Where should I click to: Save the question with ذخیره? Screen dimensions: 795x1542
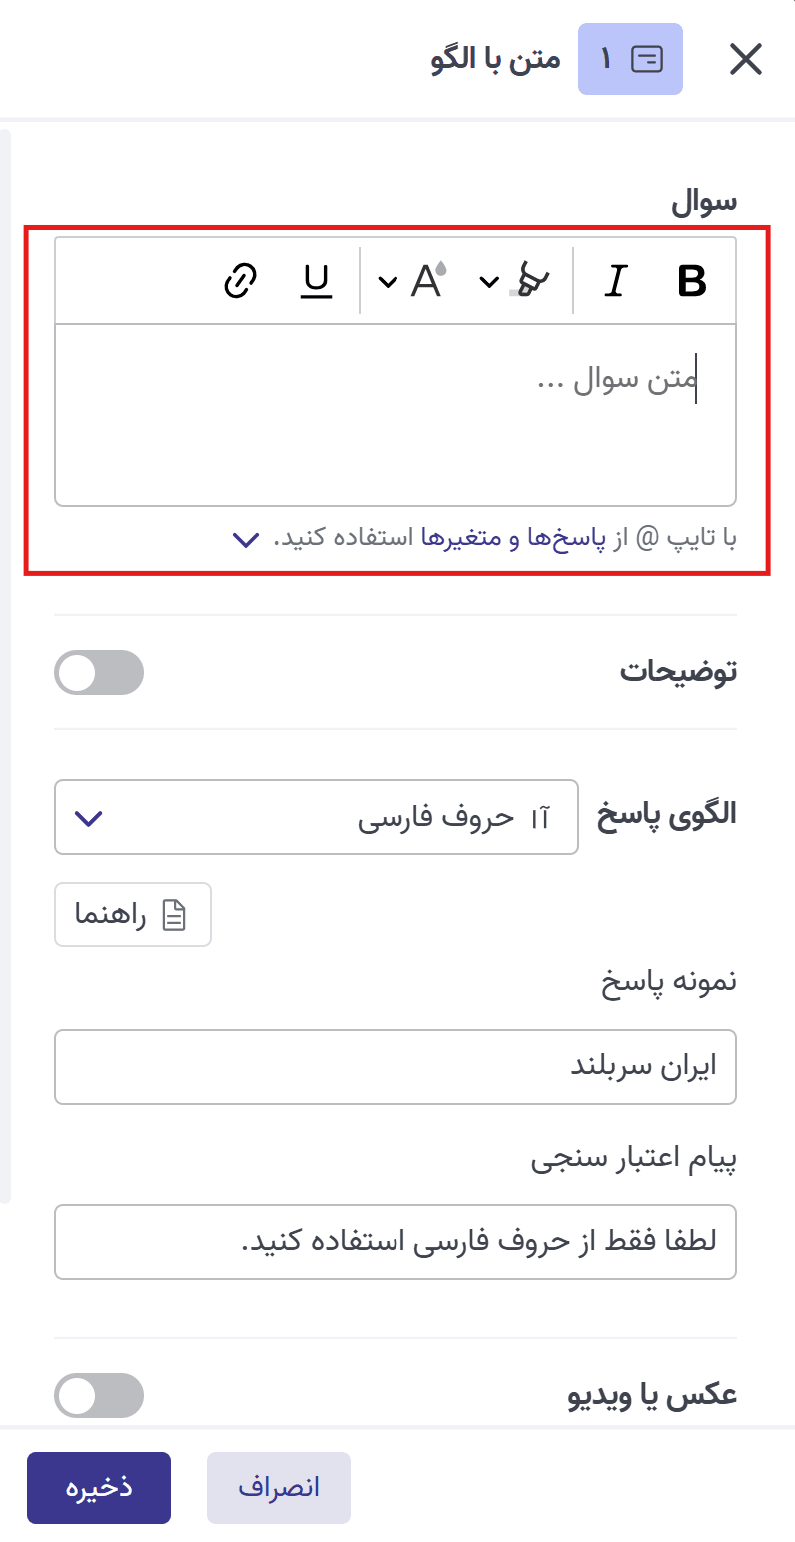click(98, 1488)
